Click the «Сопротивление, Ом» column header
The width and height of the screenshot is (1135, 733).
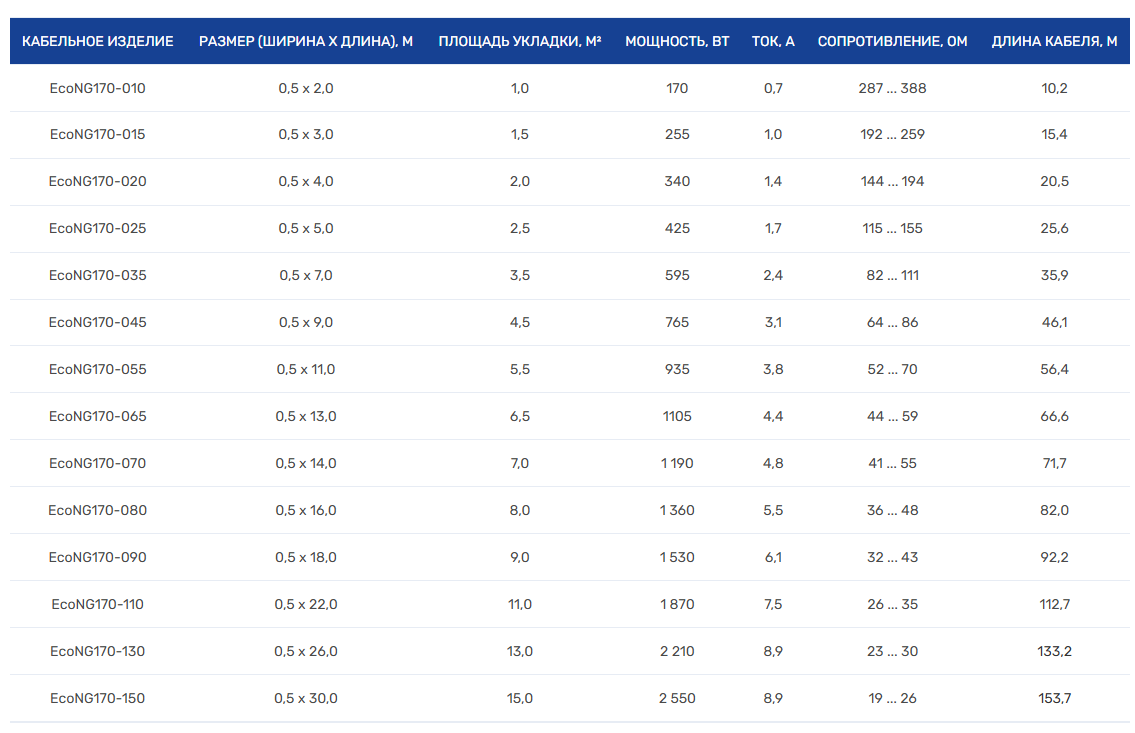(892, 41)
